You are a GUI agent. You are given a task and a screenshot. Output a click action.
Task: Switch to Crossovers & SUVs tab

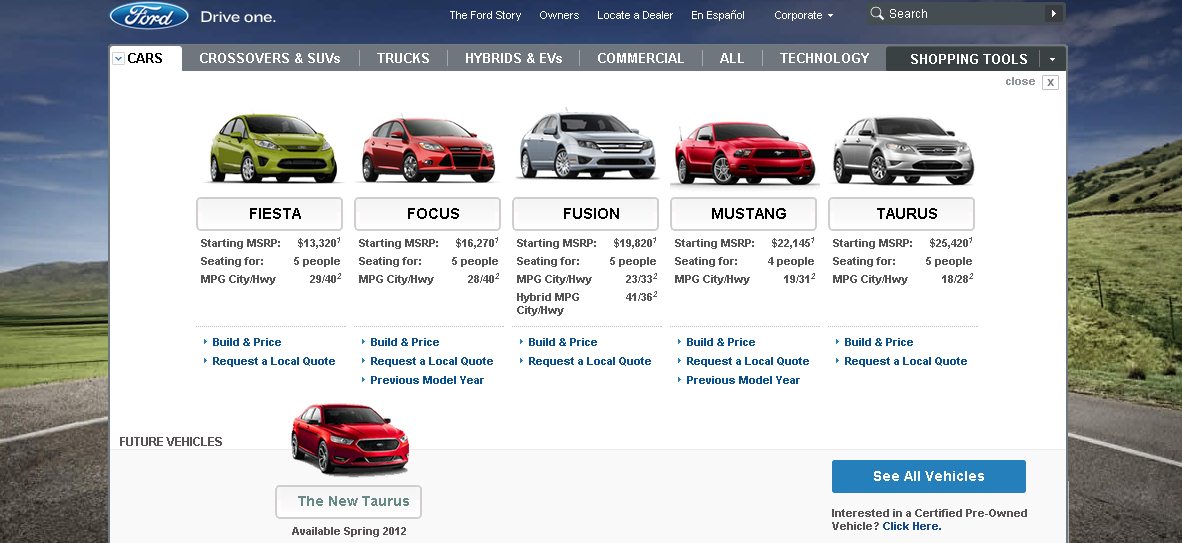270,58
